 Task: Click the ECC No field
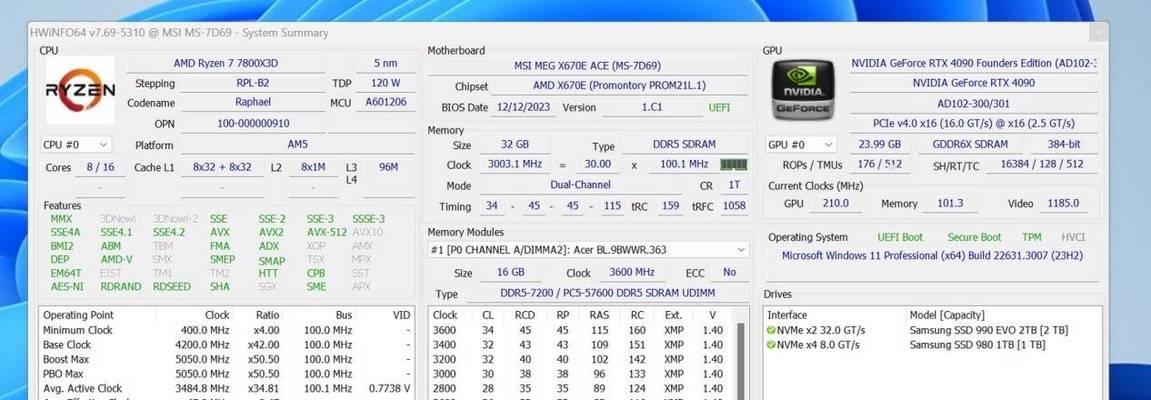730,272
